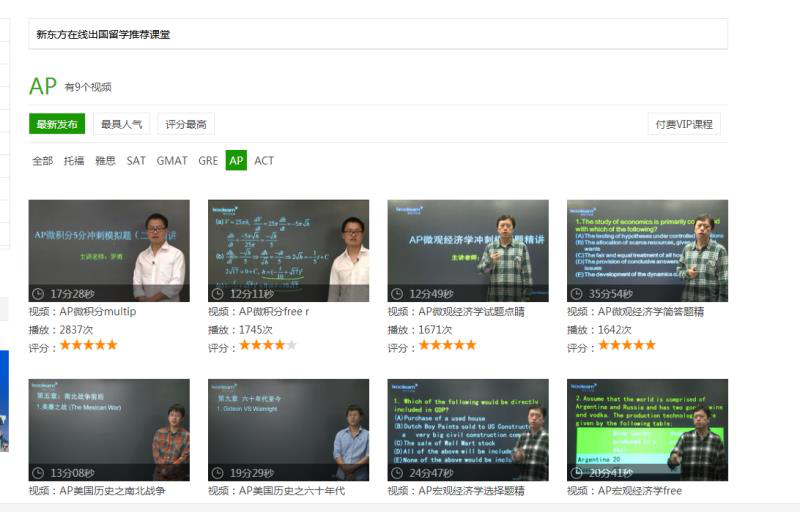800x512 pixels.
Task: Click the 播放：1745次 play count
Action: (240, 330)
